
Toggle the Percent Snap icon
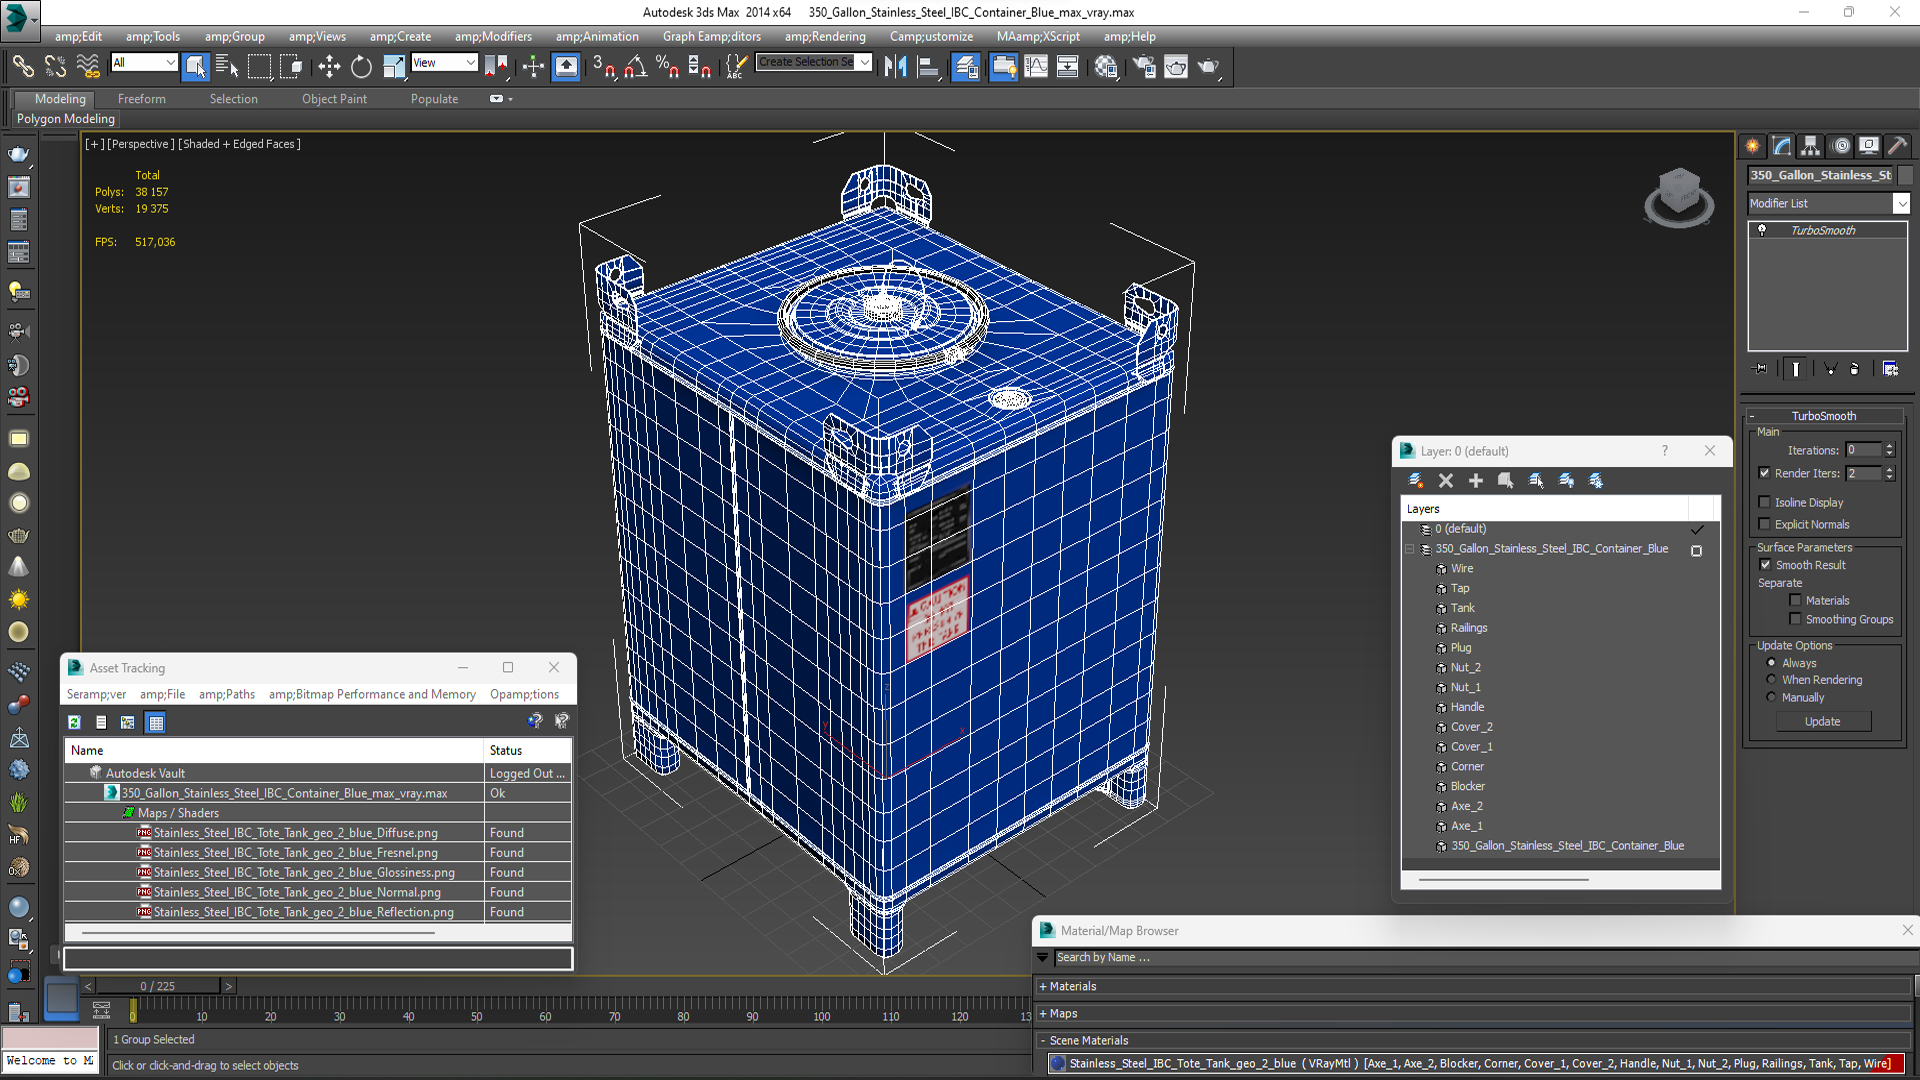pyautogui.click(x=667, y=66)
